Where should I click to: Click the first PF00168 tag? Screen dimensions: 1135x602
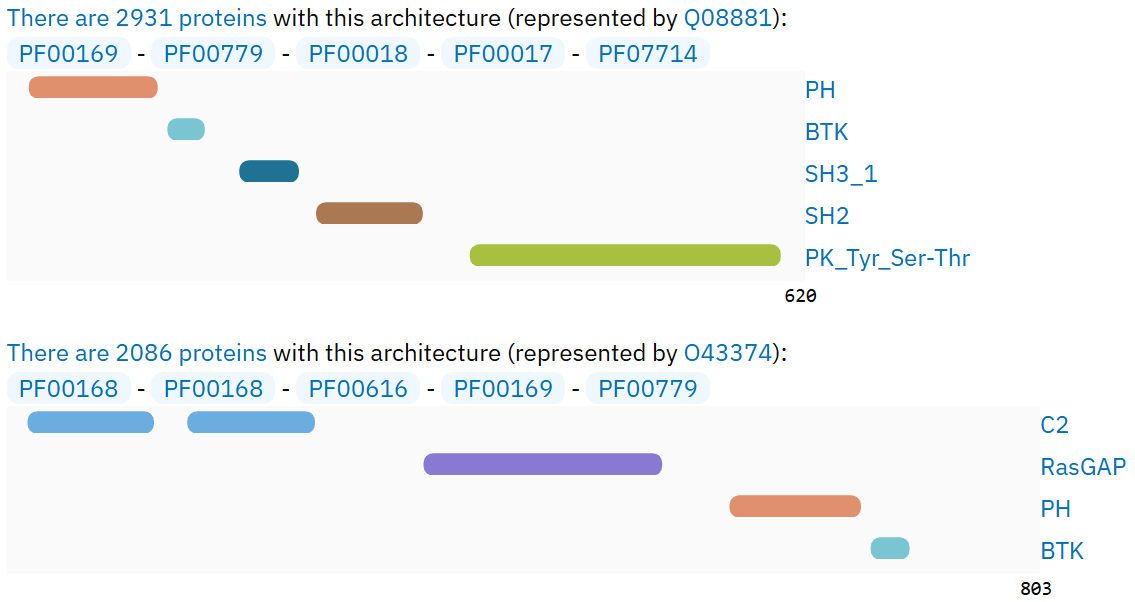point(69,389)
